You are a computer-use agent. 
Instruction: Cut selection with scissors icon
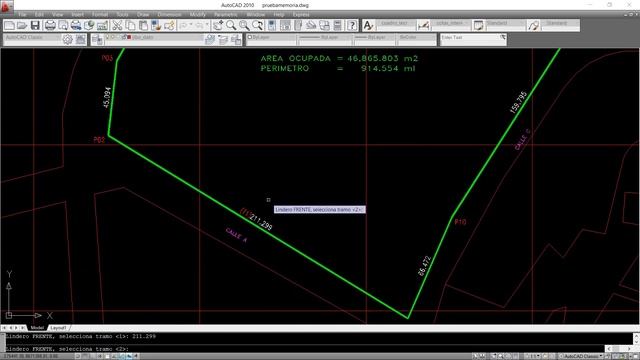point(117,26)
